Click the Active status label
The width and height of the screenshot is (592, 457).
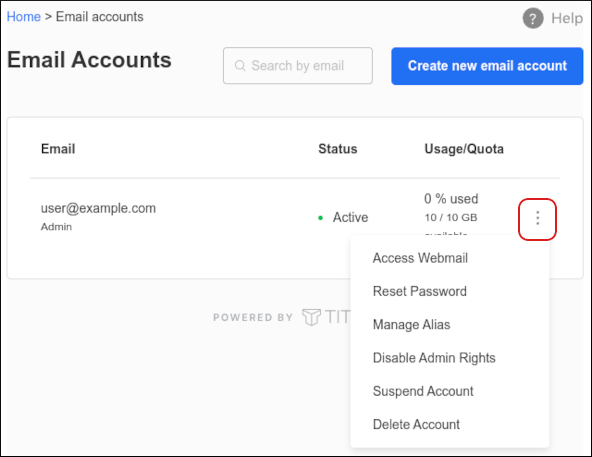[350, 217]
